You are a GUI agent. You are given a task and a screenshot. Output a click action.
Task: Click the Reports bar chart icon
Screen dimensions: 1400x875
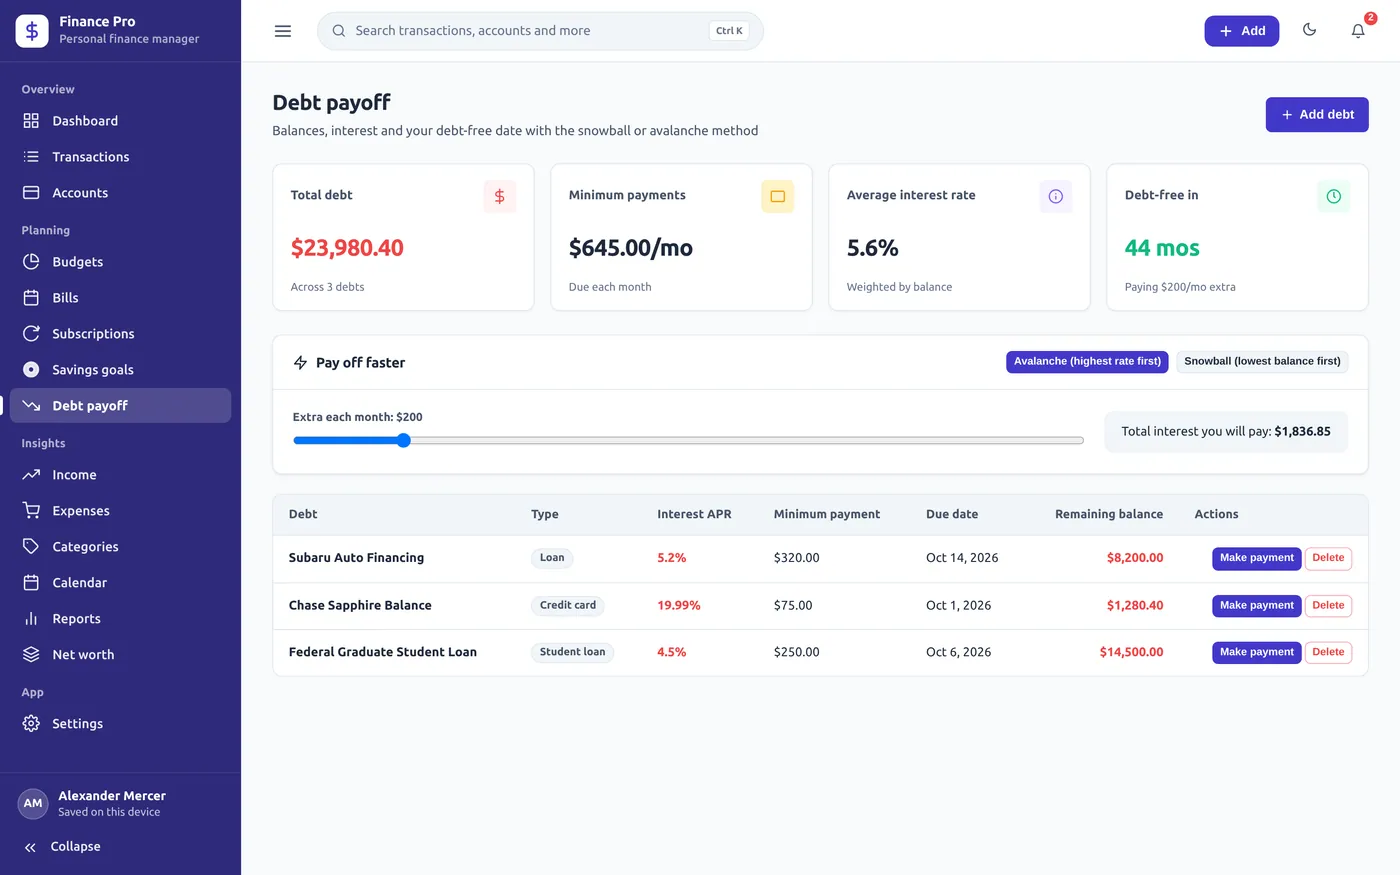point(31,619)
